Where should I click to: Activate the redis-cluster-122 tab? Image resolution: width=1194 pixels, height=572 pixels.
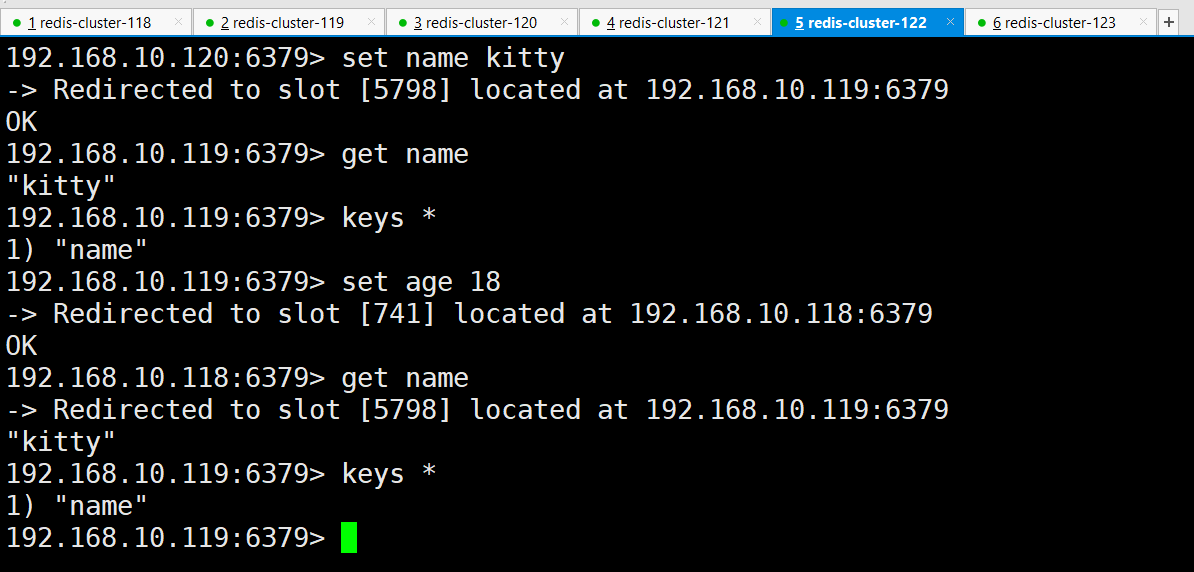867,22
